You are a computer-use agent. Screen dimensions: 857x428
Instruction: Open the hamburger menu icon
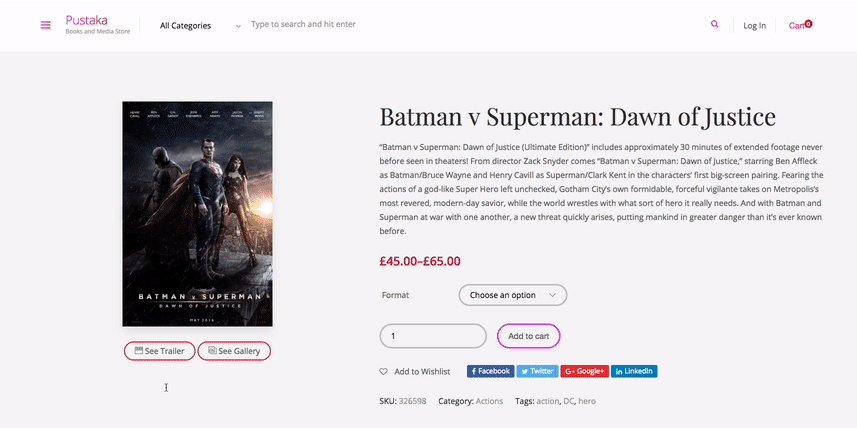point(45,25)
